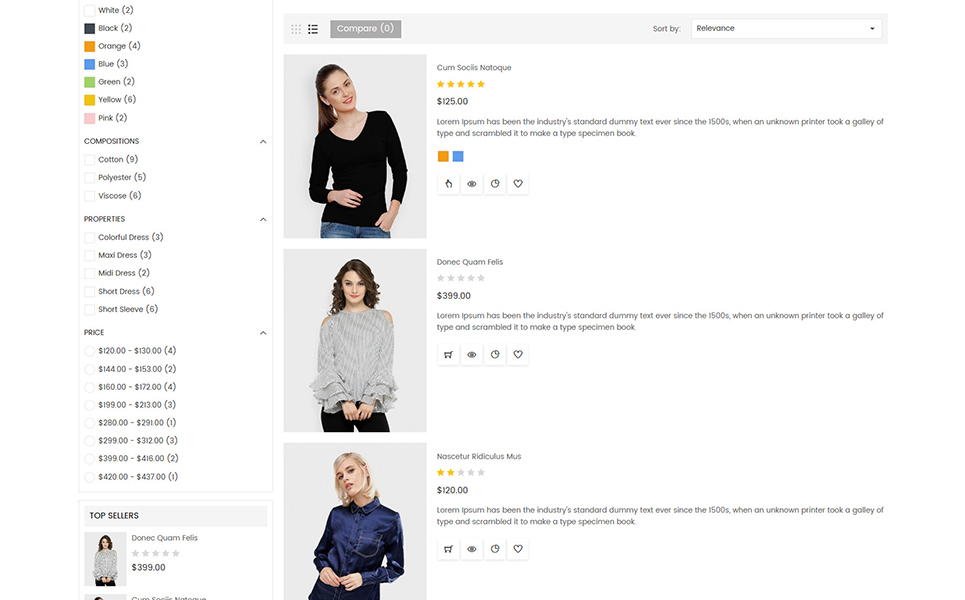
Task: Check the Colorful Dress filter
Action: coord(89,238)
